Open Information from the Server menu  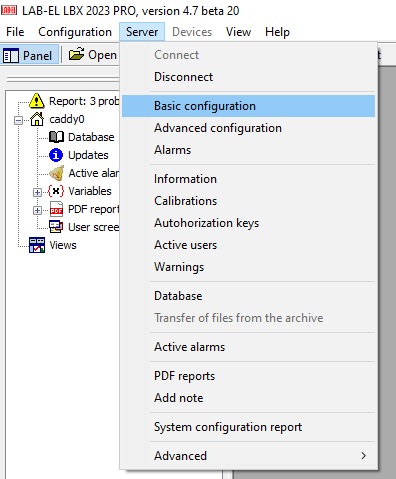[x=248, y=179]
